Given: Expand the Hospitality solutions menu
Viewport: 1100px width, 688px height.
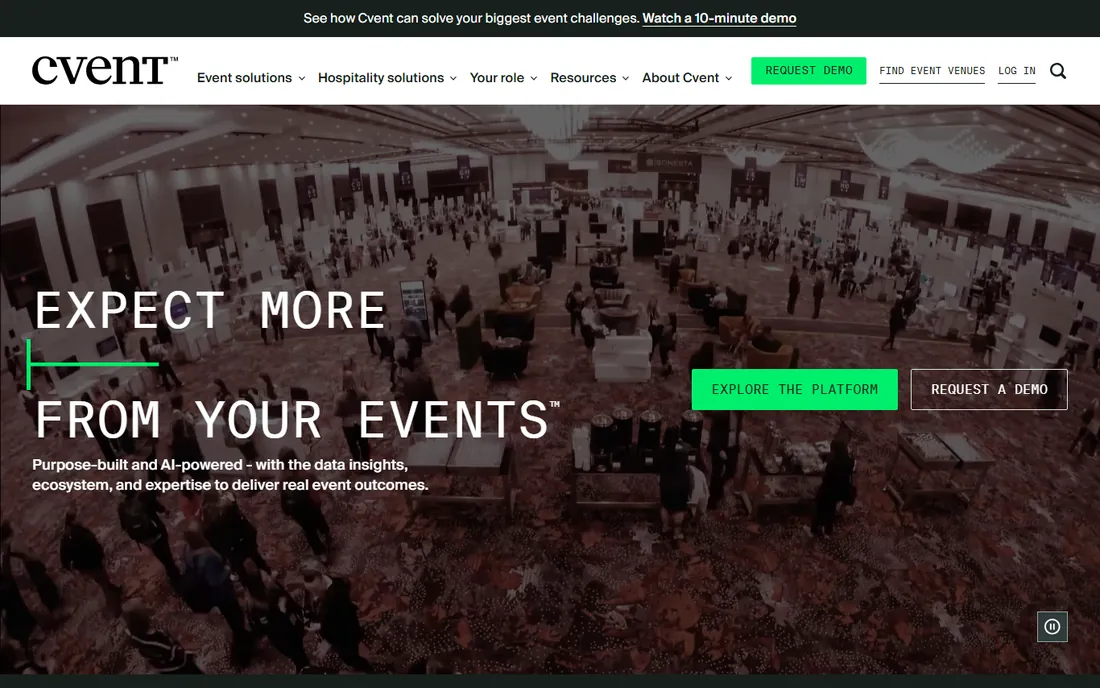Looking at the screenshot, I should pos(387,78).
